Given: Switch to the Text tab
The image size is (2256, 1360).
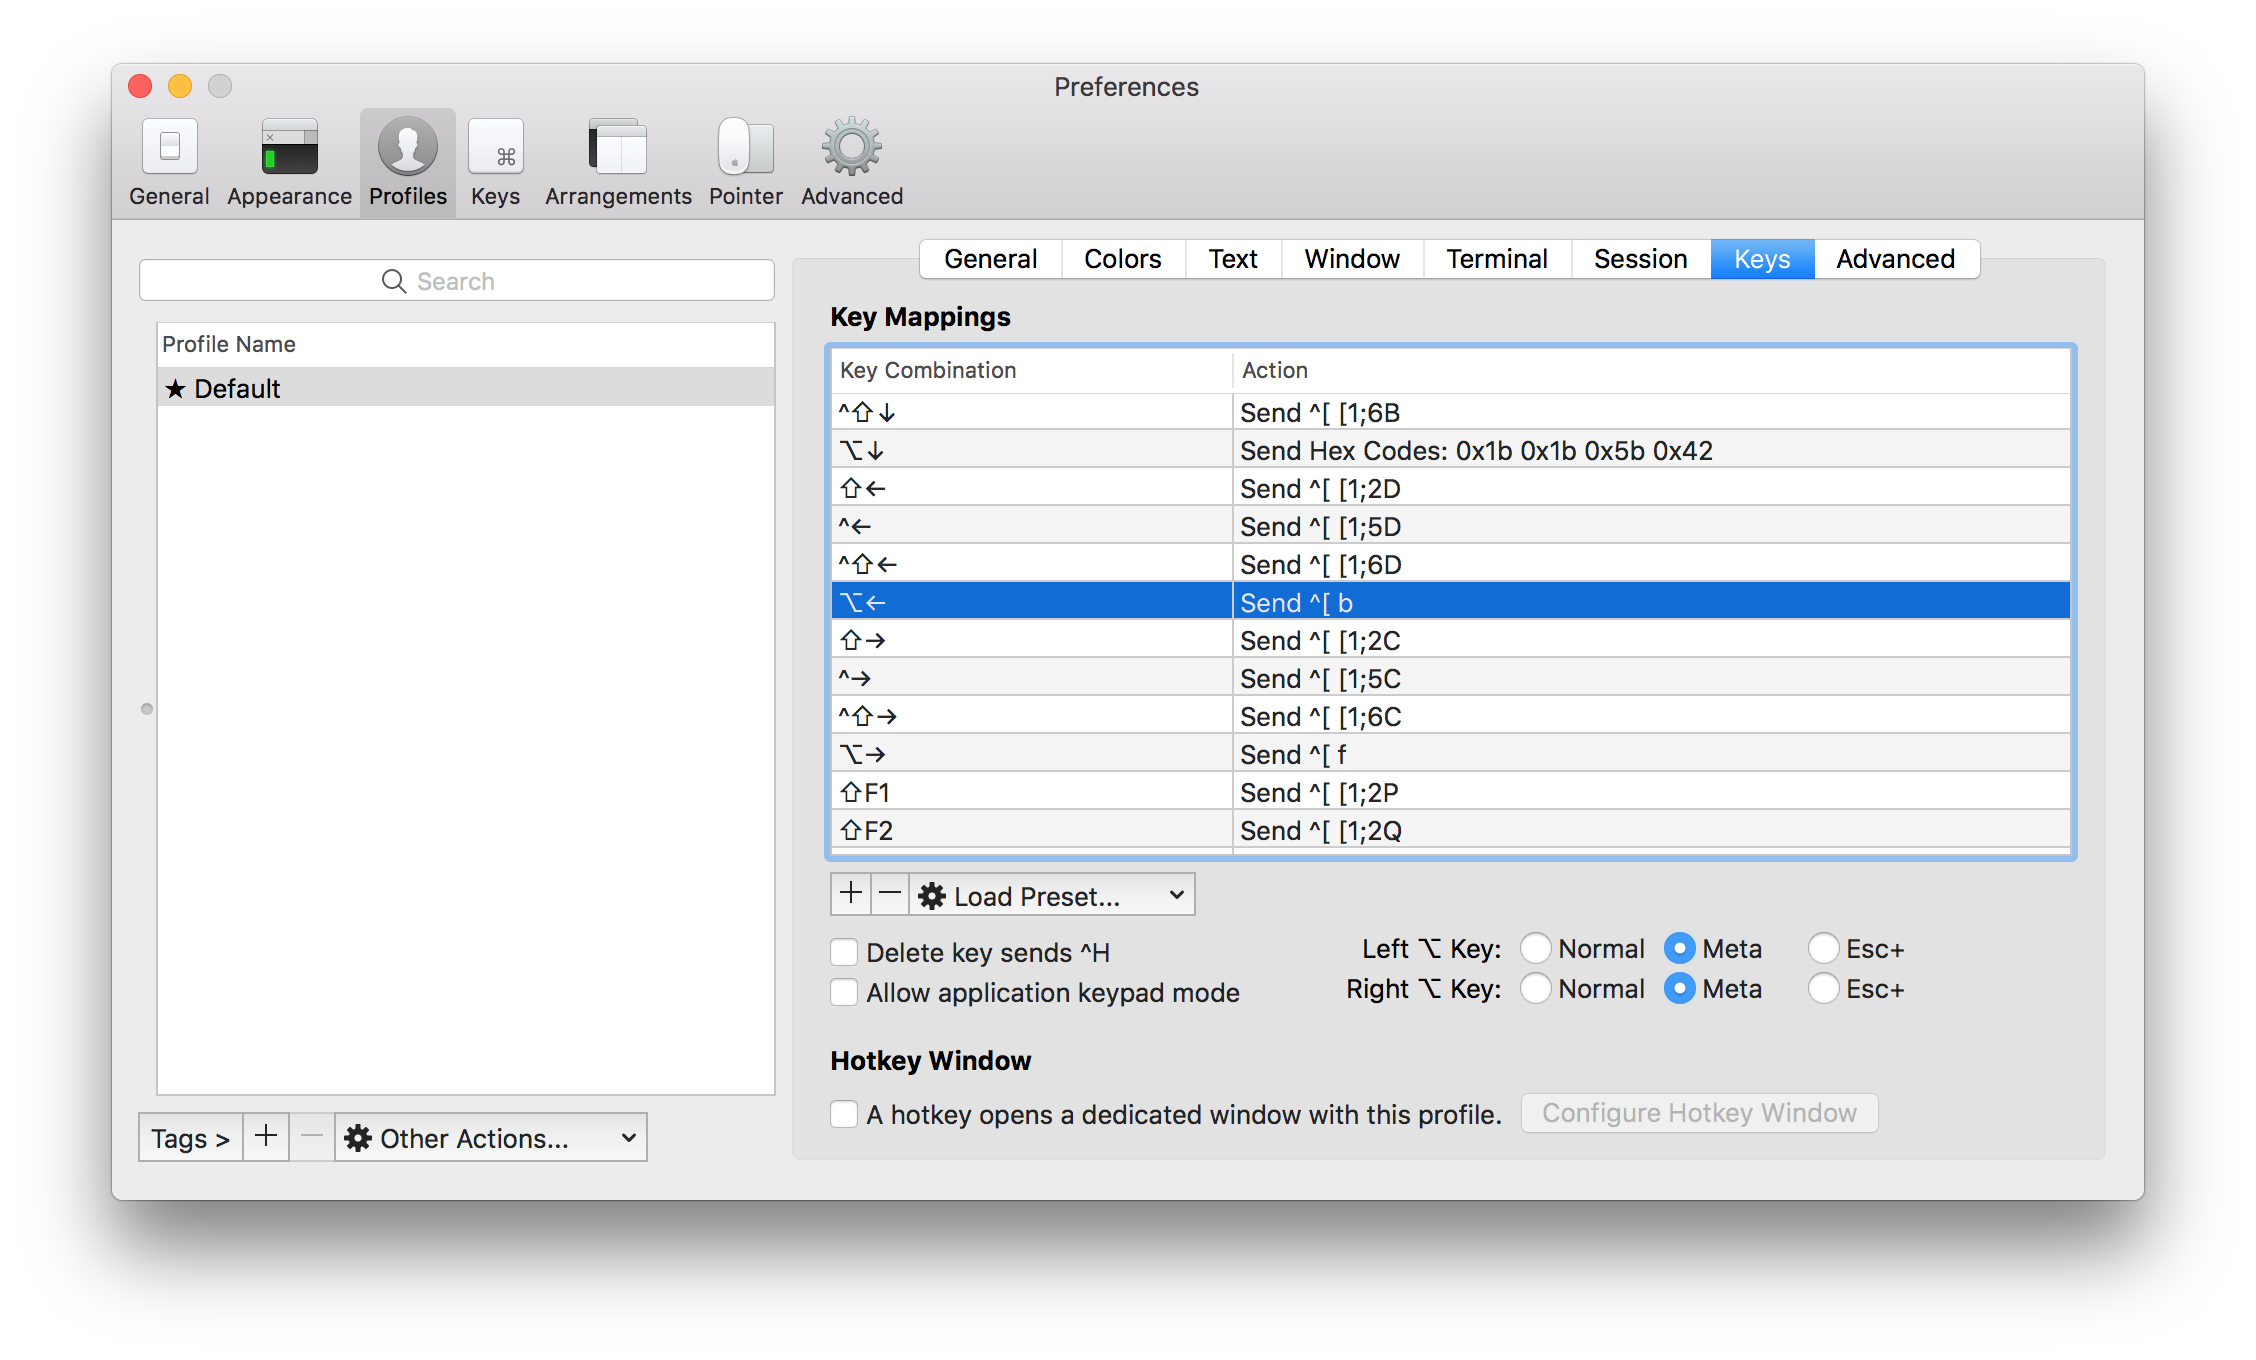Looking at the screenshot, I should [1233, 259].
